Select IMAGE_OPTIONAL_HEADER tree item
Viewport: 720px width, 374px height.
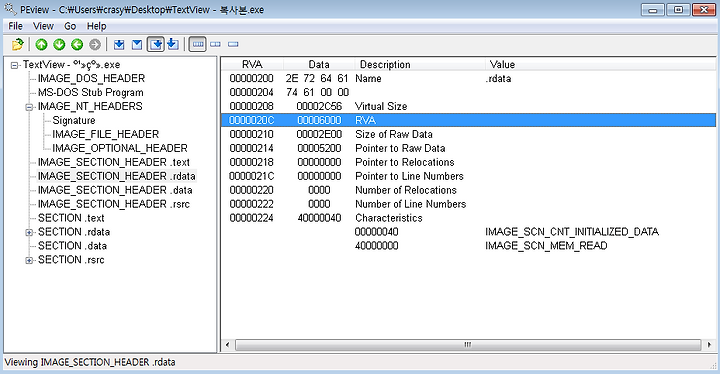120,148
